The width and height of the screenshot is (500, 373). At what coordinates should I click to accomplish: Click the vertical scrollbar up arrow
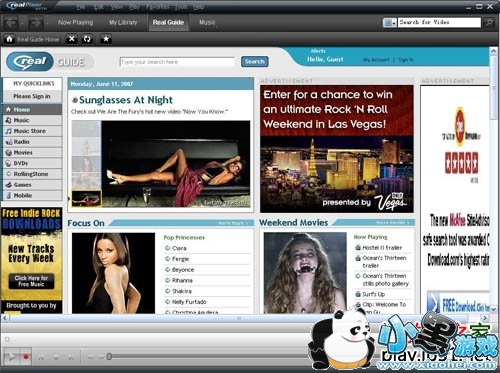tap(493, 52)
